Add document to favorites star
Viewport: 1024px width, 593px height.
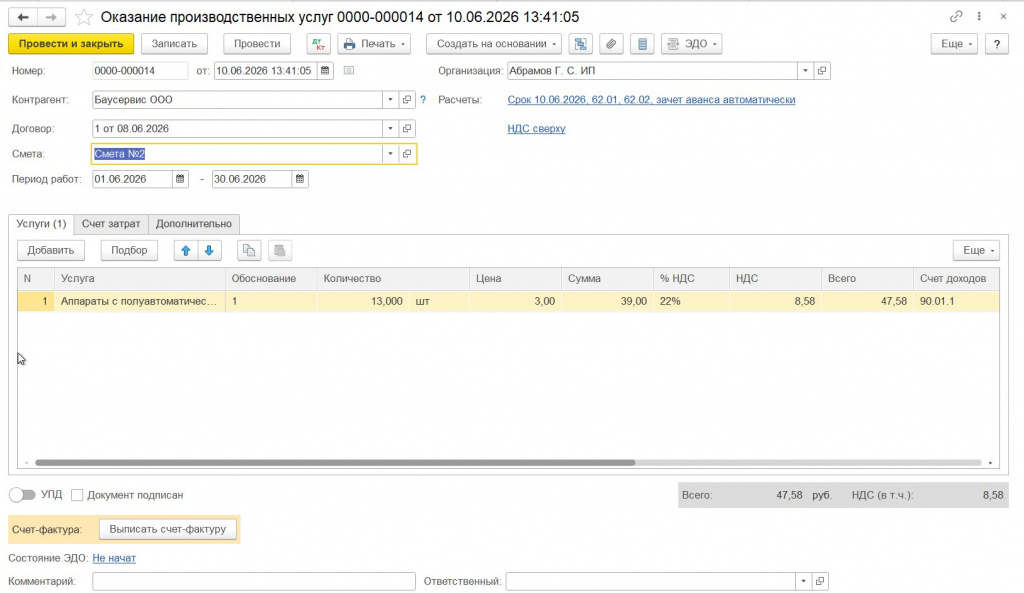tap(84, 17)
